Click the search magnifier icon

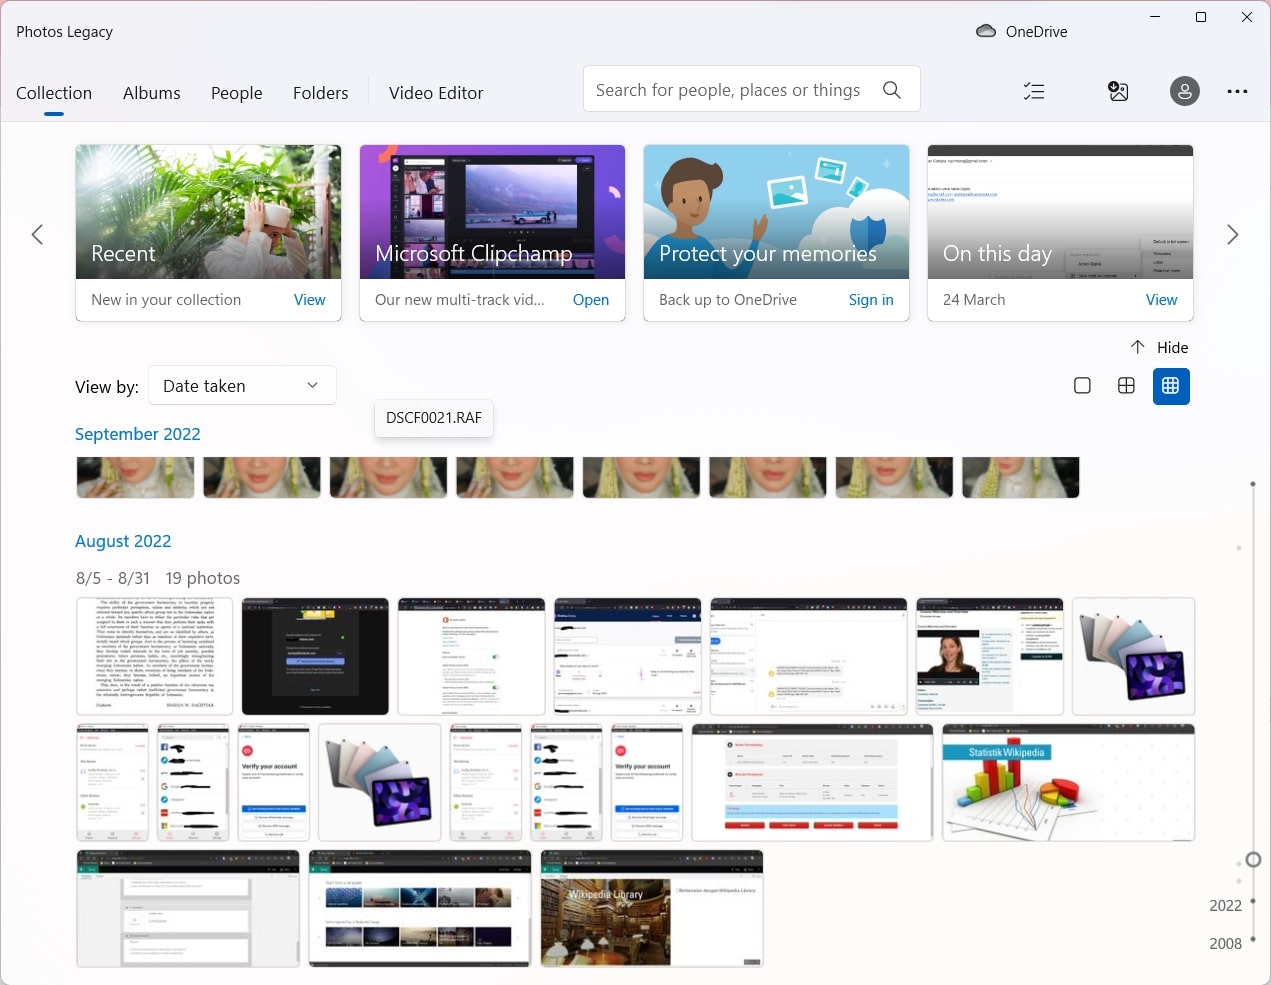[892, 90]
